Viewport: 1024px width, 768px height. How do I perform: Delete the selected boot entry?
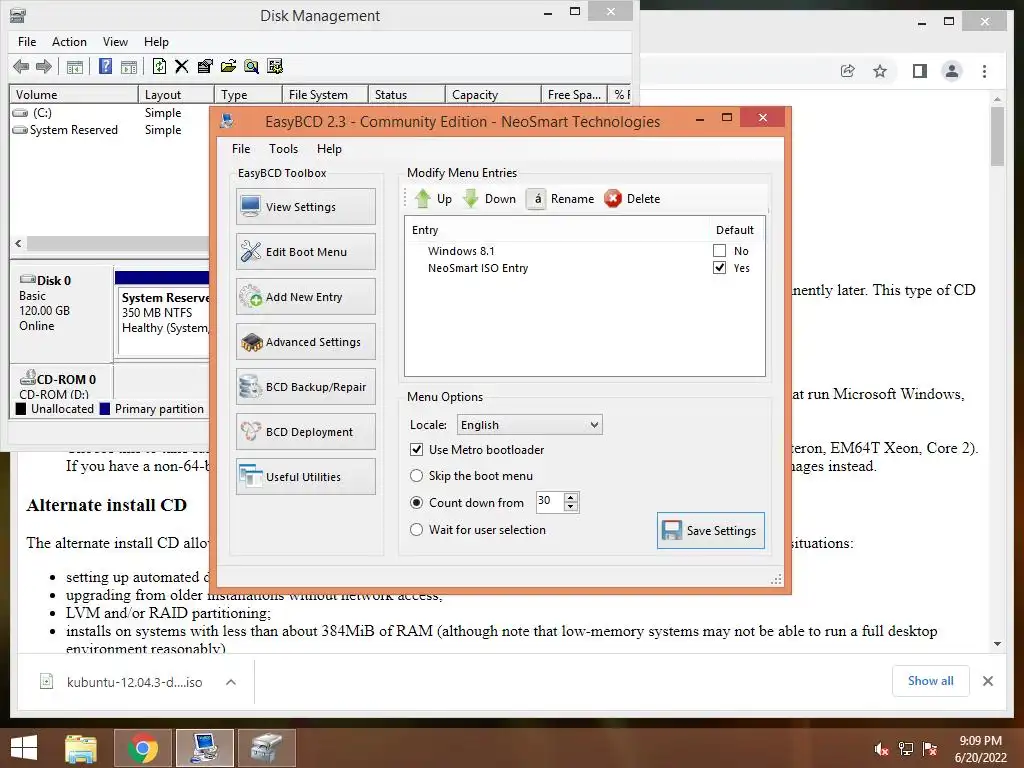click(x=632, y=199)
